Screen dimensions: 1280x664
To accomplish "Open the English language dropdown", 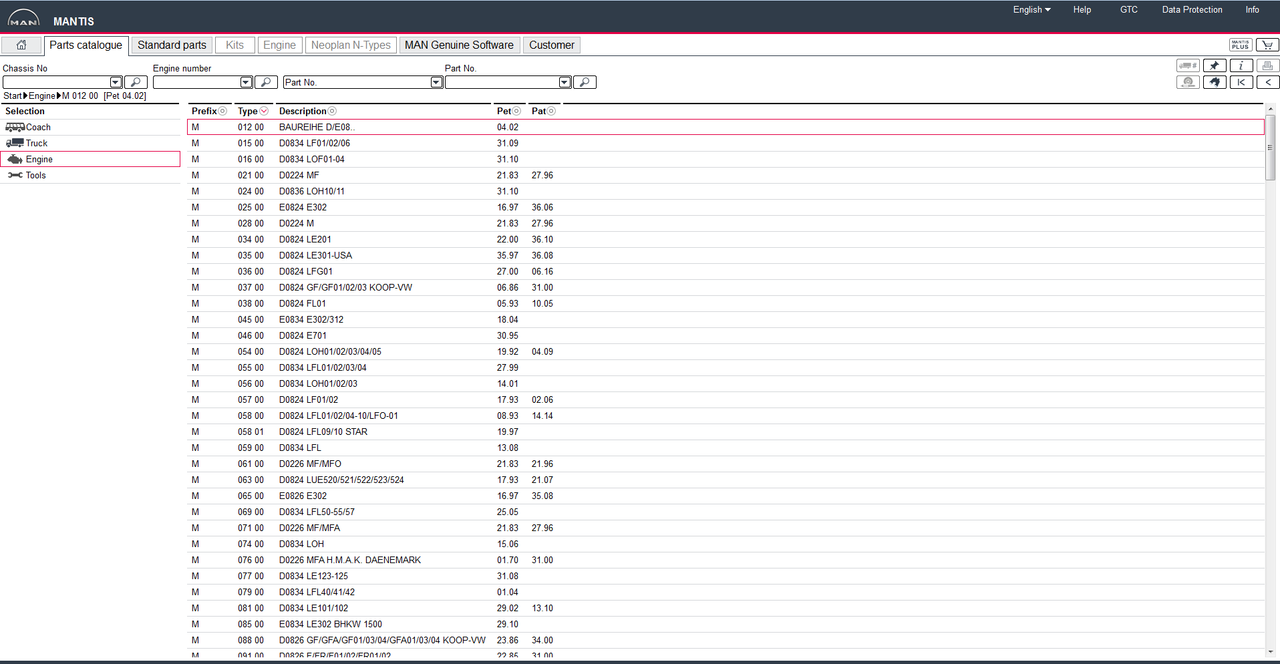I will [x=1031, y=10].
